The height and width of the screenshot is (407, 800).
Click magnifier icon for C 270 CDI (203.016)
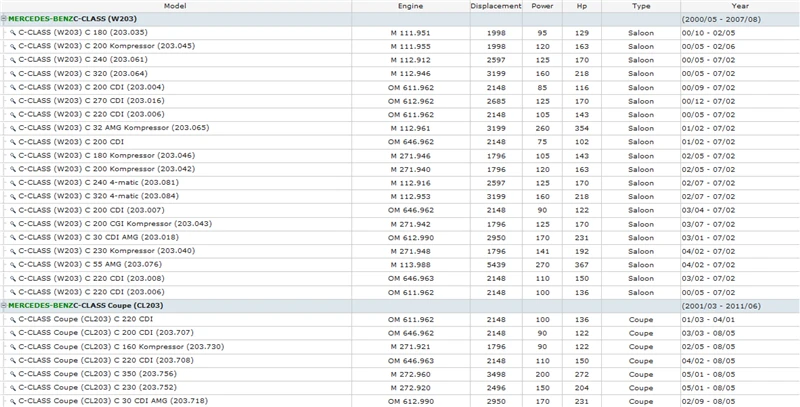[x=13, y=101]
